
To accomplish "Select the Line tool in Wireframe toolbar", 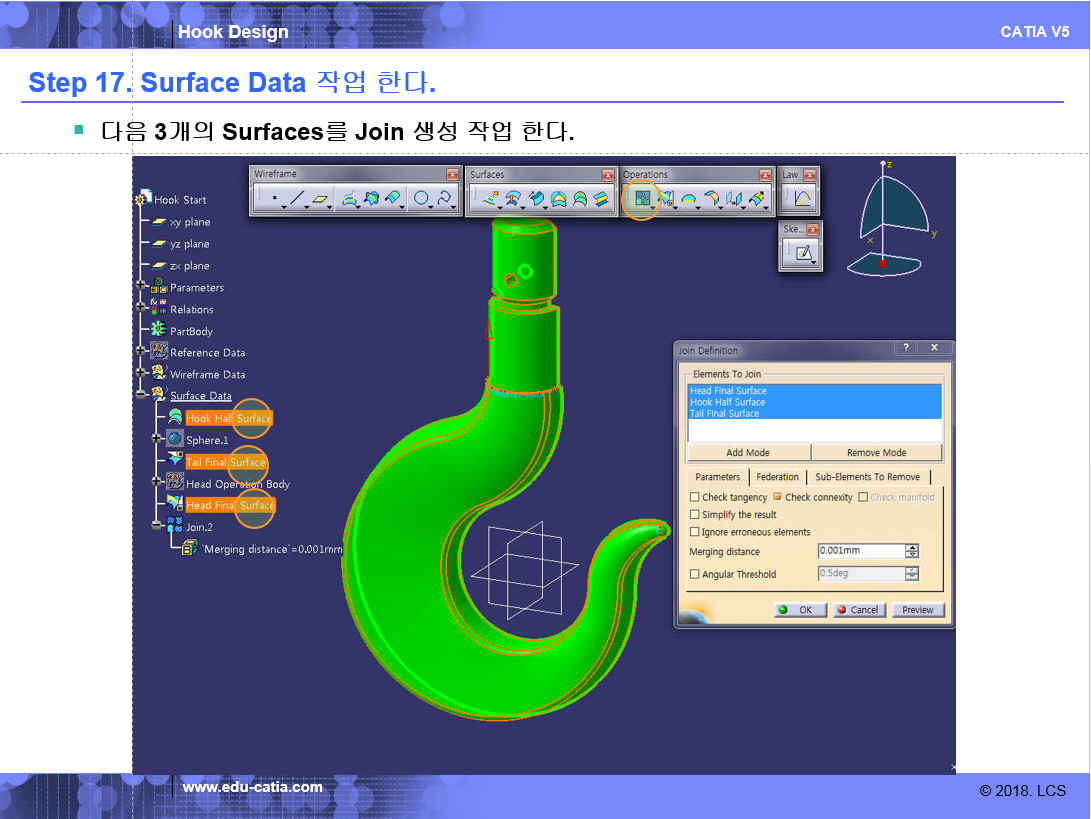I will click(x=297, y=199).
